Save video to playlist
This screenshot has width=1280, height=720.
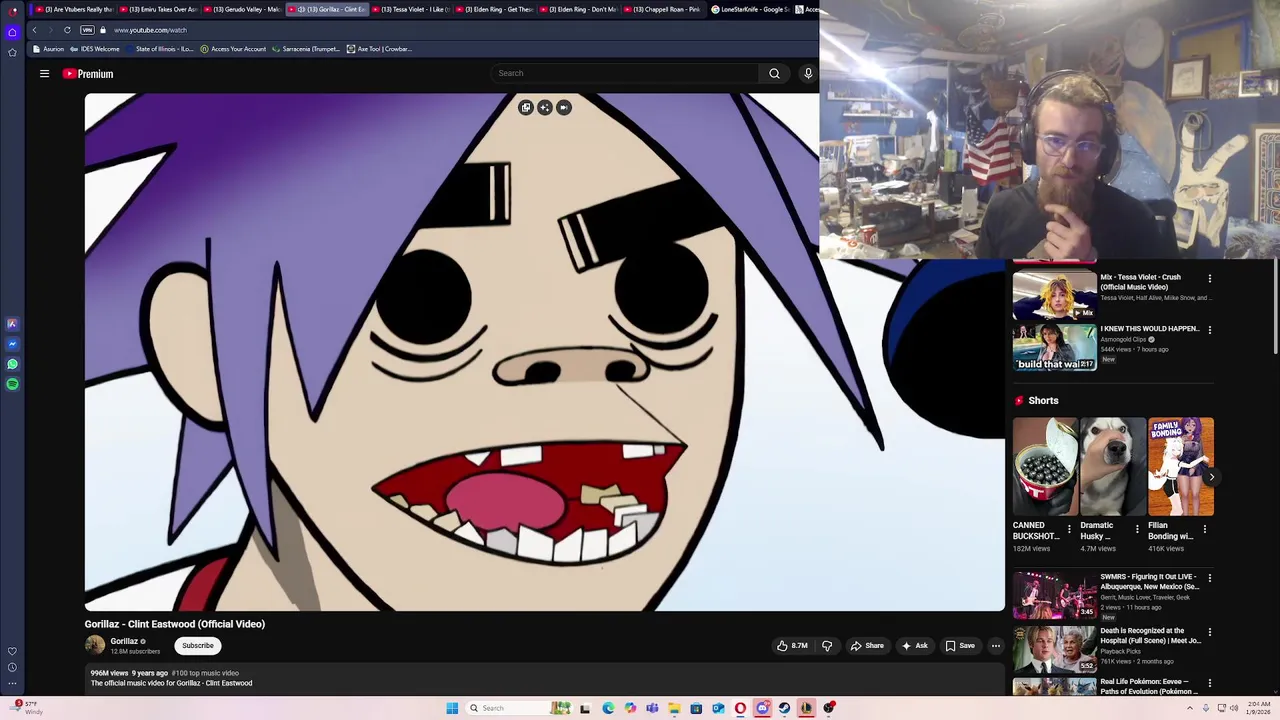tap(960, 646)
